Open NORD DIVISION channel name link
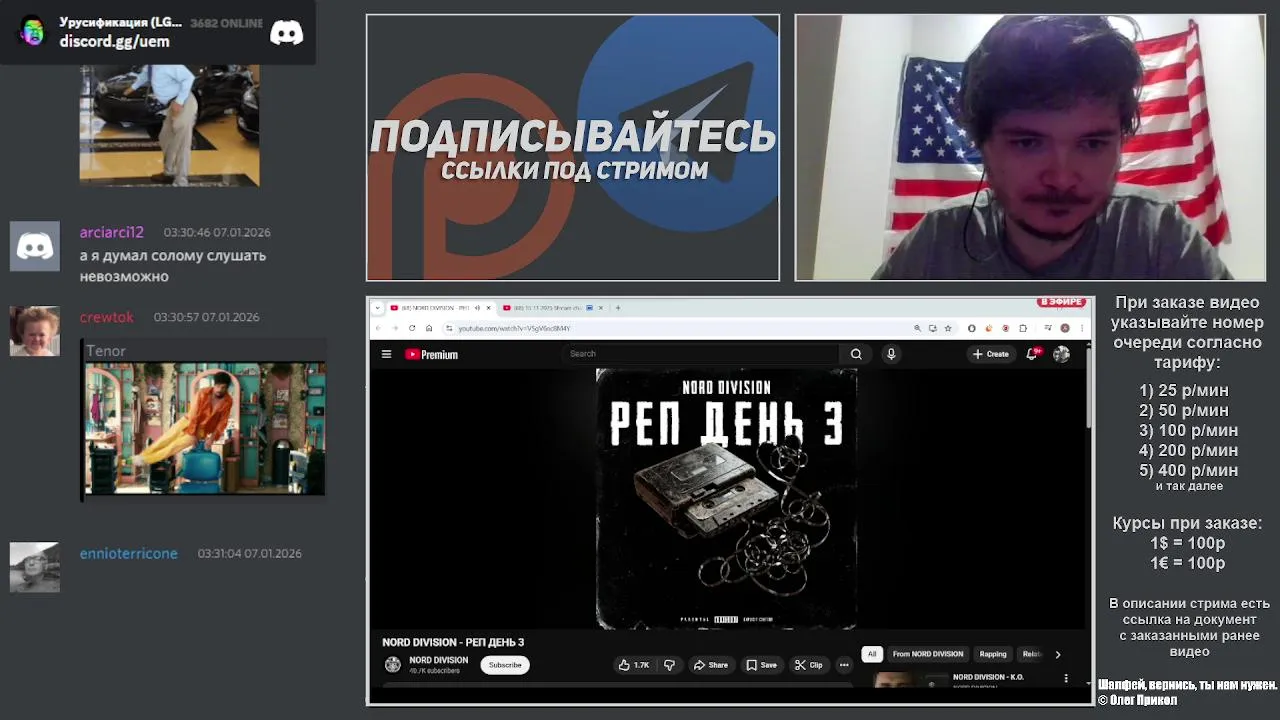The height and width of the screenshot is (720, 1280). click(x=438, y=660)
